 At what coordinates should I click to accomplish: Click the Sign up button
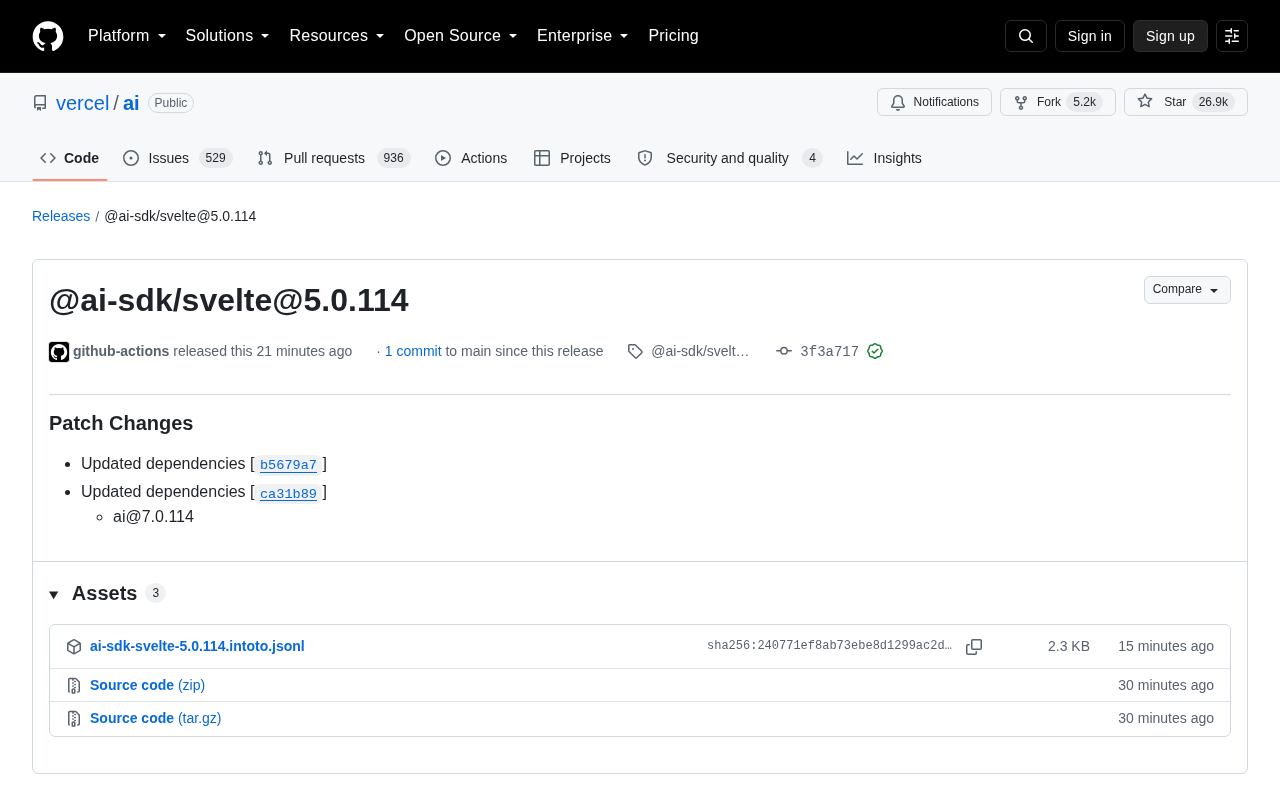[x=1170, y=36]
